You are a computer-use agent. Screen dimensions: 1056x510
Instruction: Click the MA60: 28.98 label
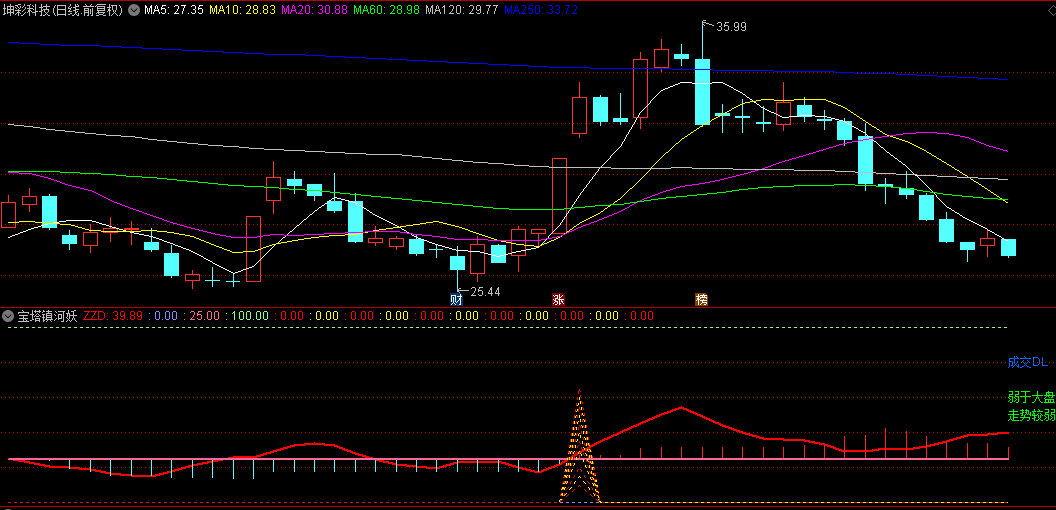tap(387, 10)
